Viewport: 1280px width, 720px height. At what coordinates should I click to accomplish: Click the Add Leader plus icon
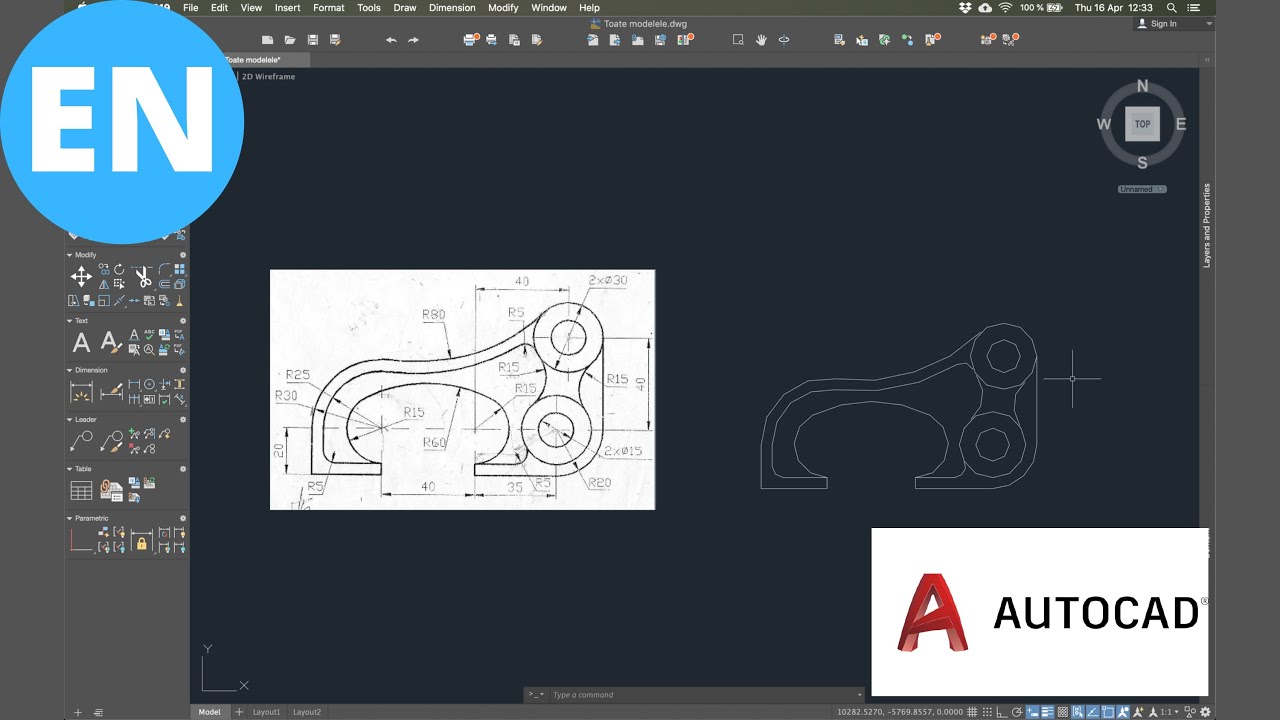[x=134, y=434]
